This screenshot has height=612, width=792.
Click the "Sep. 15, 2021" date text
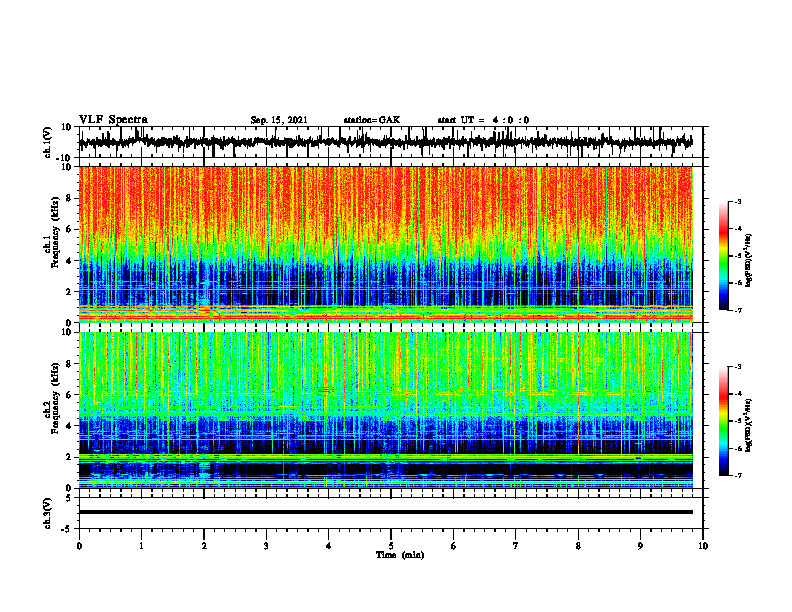click(279, 120)
